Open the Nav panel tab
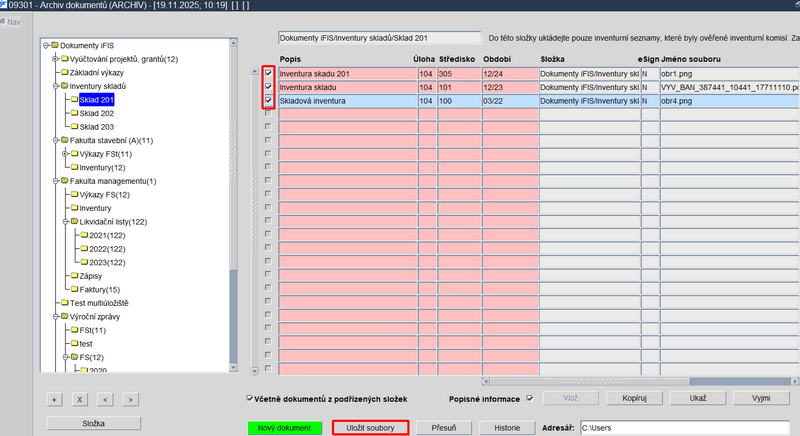Image resolution: width=800 pixels, height=436 pixels. 11,22
